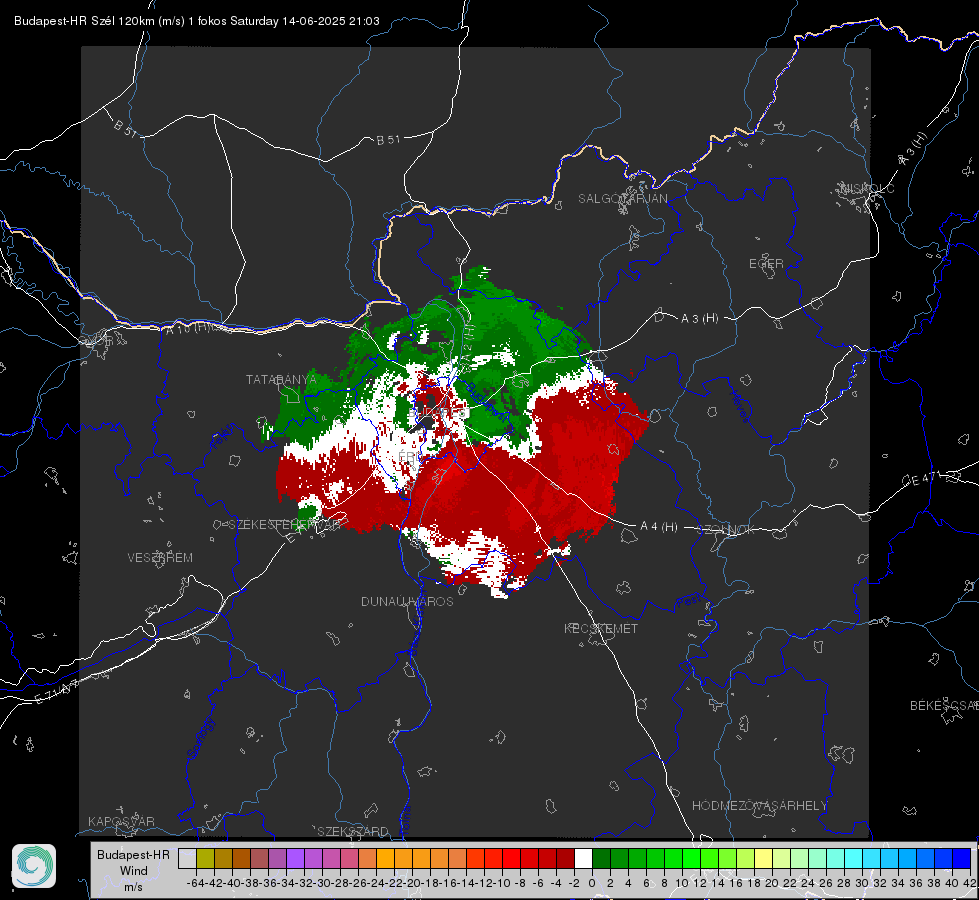This screenshot has width=979, height=900.
Task: Click the '42' legend value at scale end
Action: pos(970,883)
